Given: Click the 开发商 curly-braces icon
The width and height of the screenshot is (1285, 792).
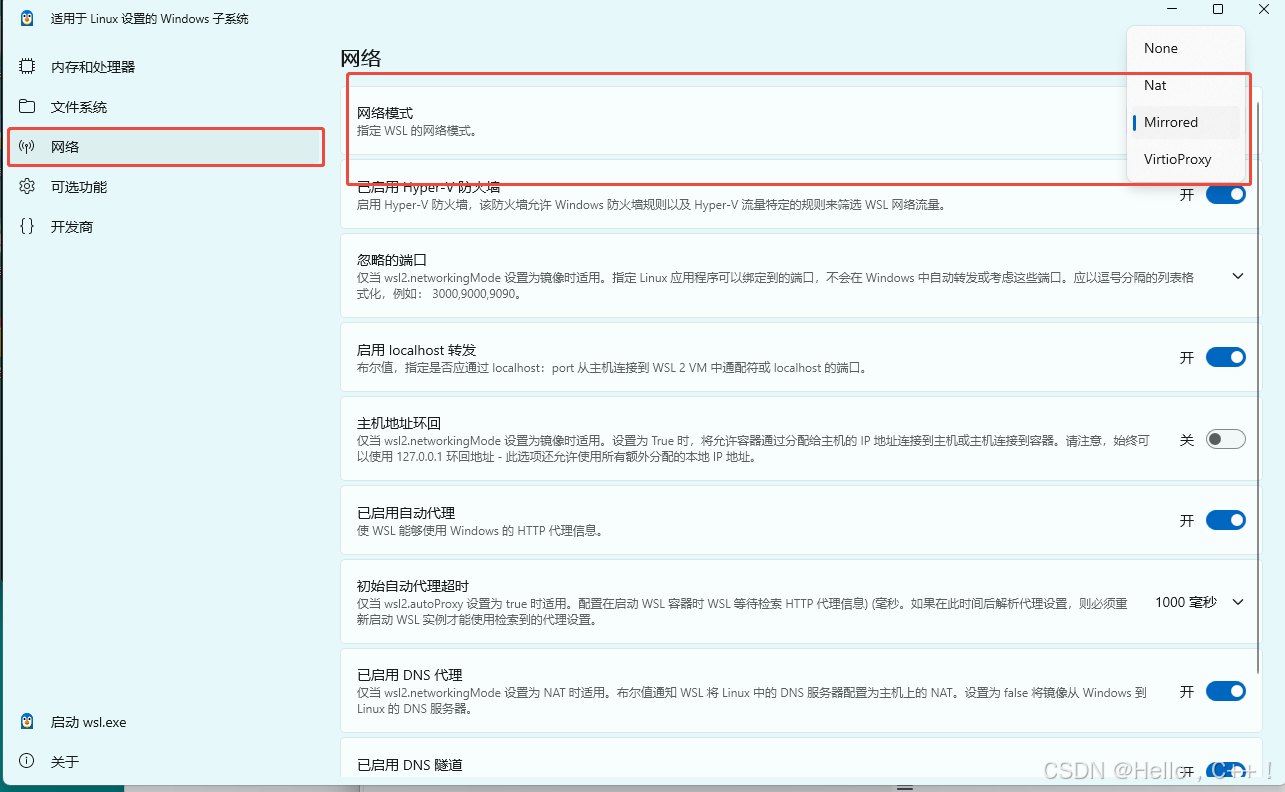Looking at the screenshot, I should (x=28, y=226).
